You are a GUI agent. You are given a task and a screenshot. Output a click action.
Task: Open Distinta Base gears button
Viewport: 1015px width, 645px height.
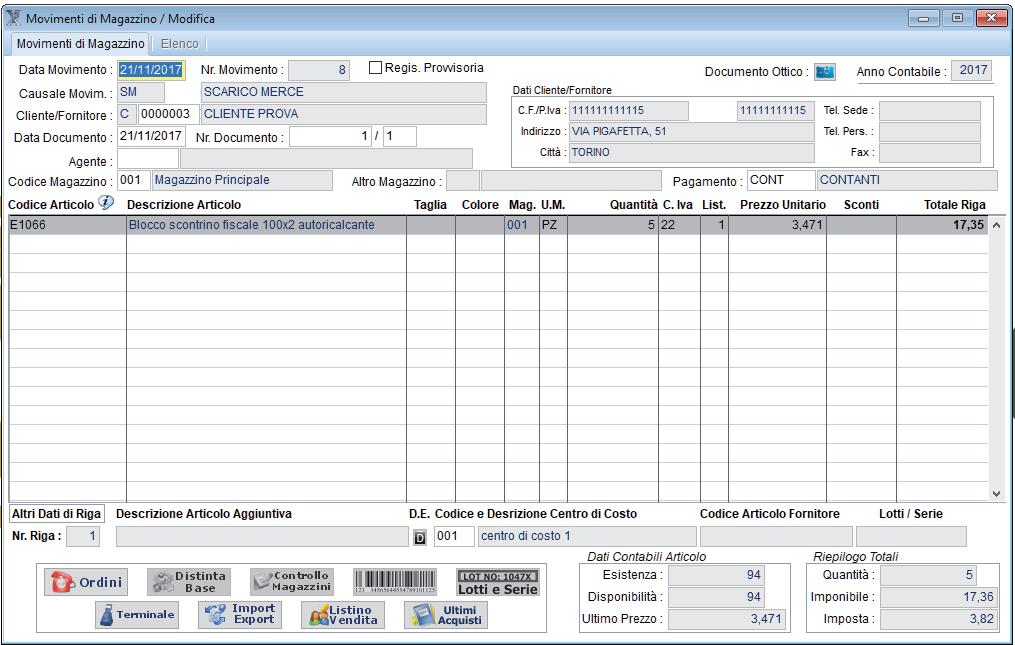pos(190,582)
